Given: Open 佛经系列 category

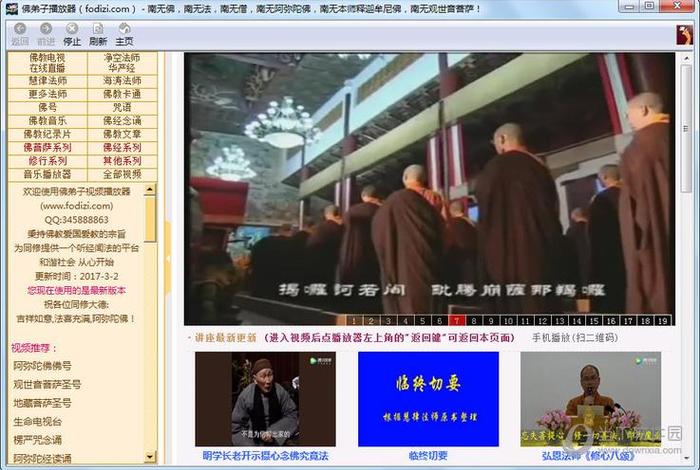Looking at the screenshot, I should click(x=122, y=148).
